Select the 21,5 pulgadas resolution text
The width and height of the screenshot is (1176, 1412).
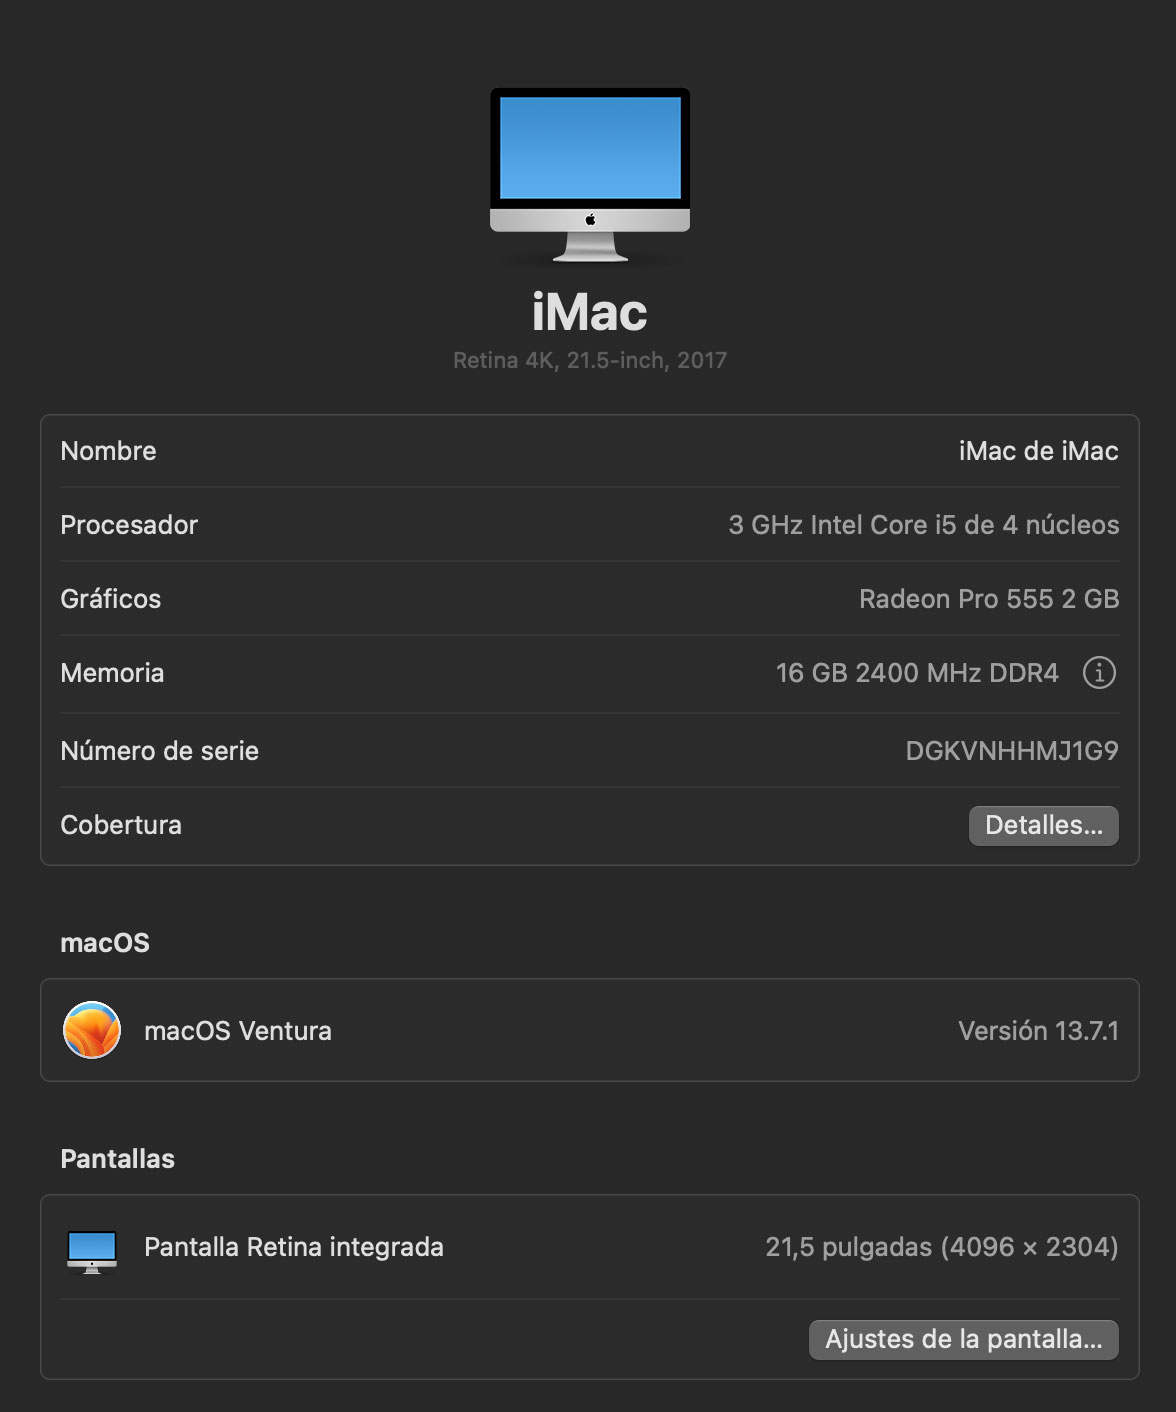(942, 1247)
